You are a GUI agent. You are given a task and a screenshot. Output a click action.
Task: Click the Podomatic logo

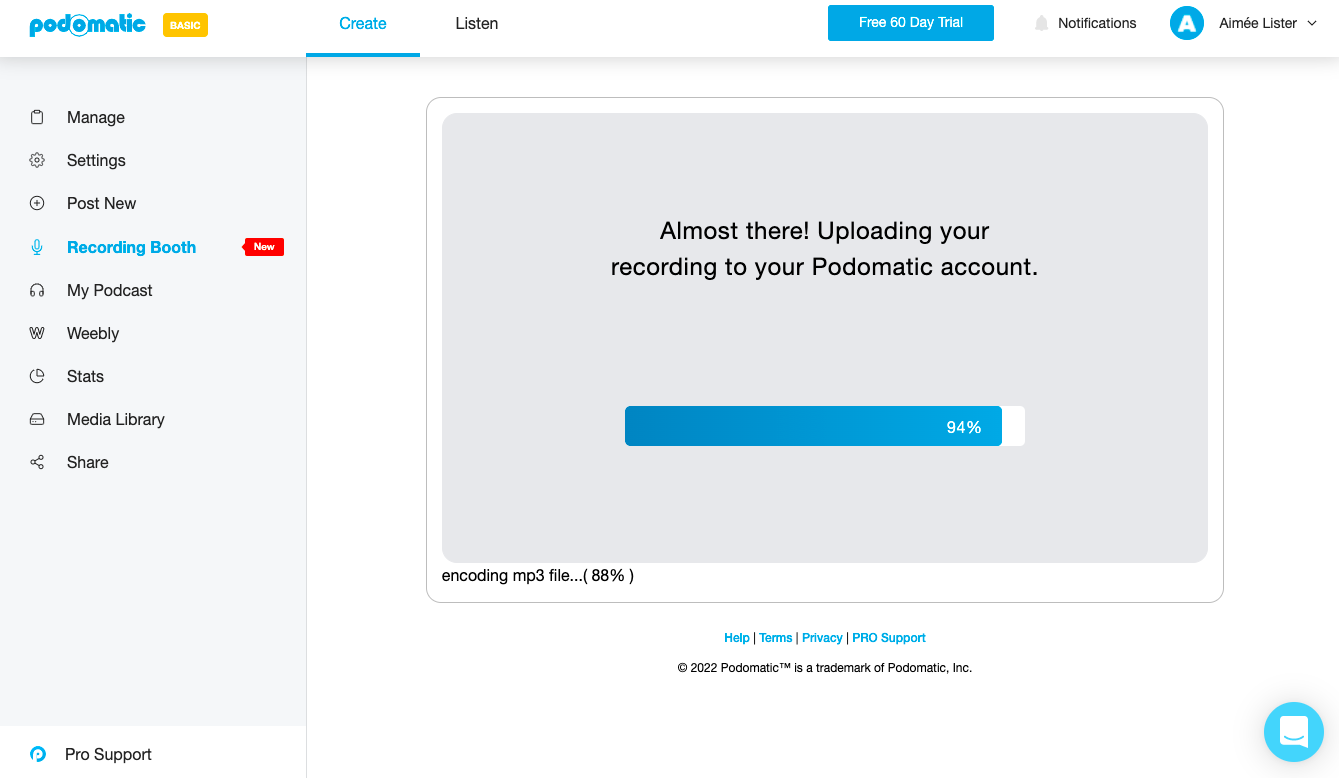pyautogui.click(x=87, y=25)
